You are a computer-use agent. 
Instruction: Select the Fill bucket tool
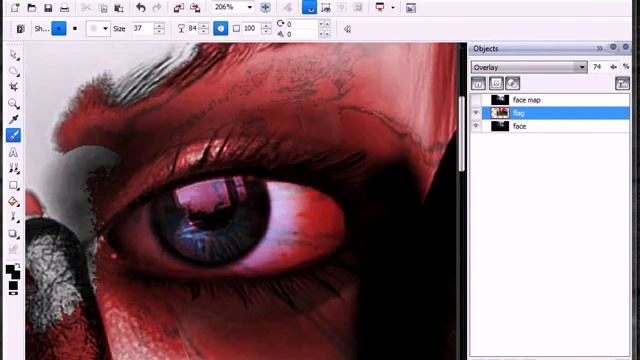pos(13,202)
